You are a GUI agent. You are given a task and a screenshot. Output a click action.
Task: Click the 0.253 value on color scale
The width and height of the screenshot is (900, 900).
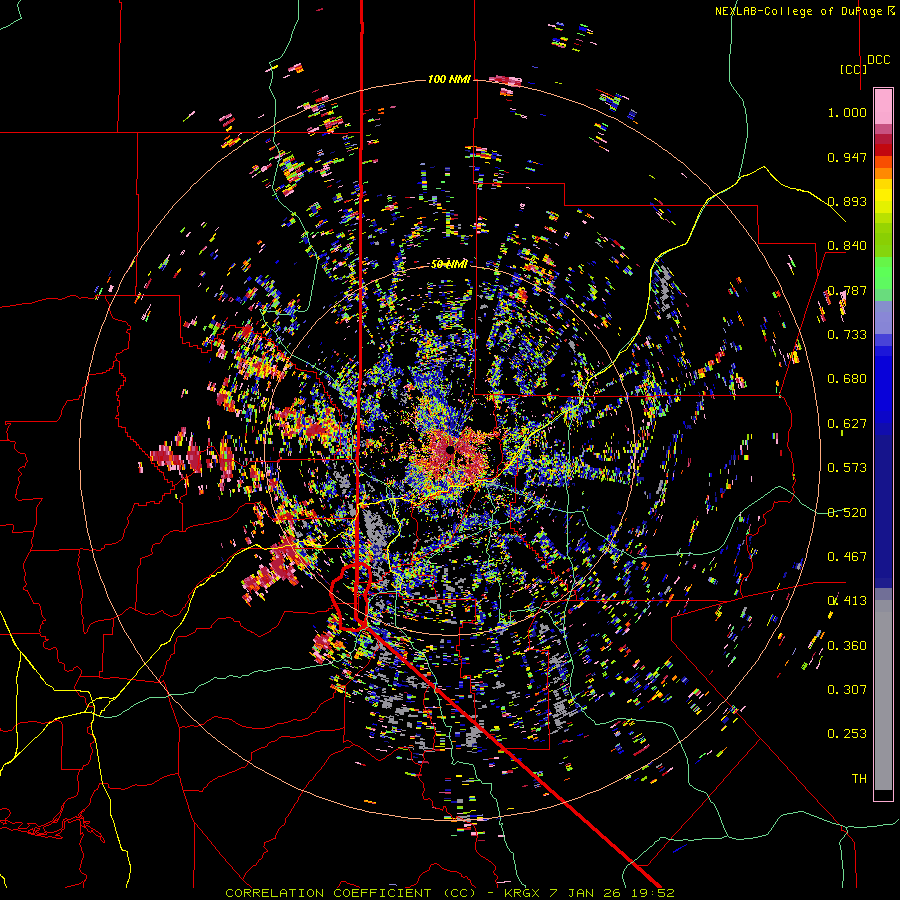[x=847, y=734]
